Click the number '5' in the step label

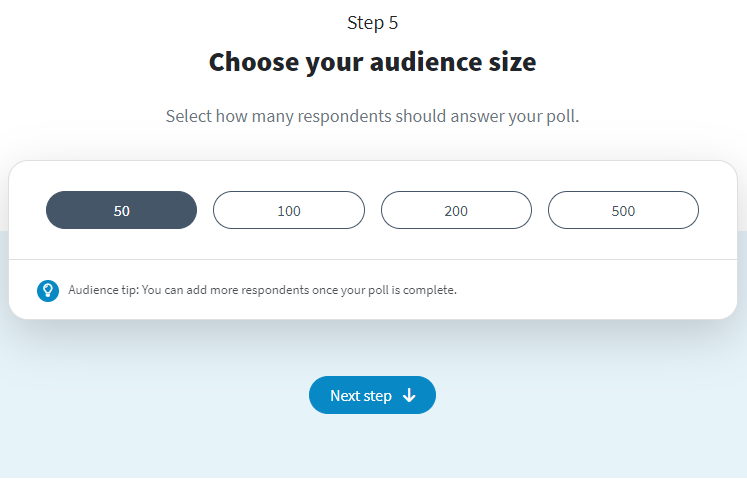pos(393,23)
